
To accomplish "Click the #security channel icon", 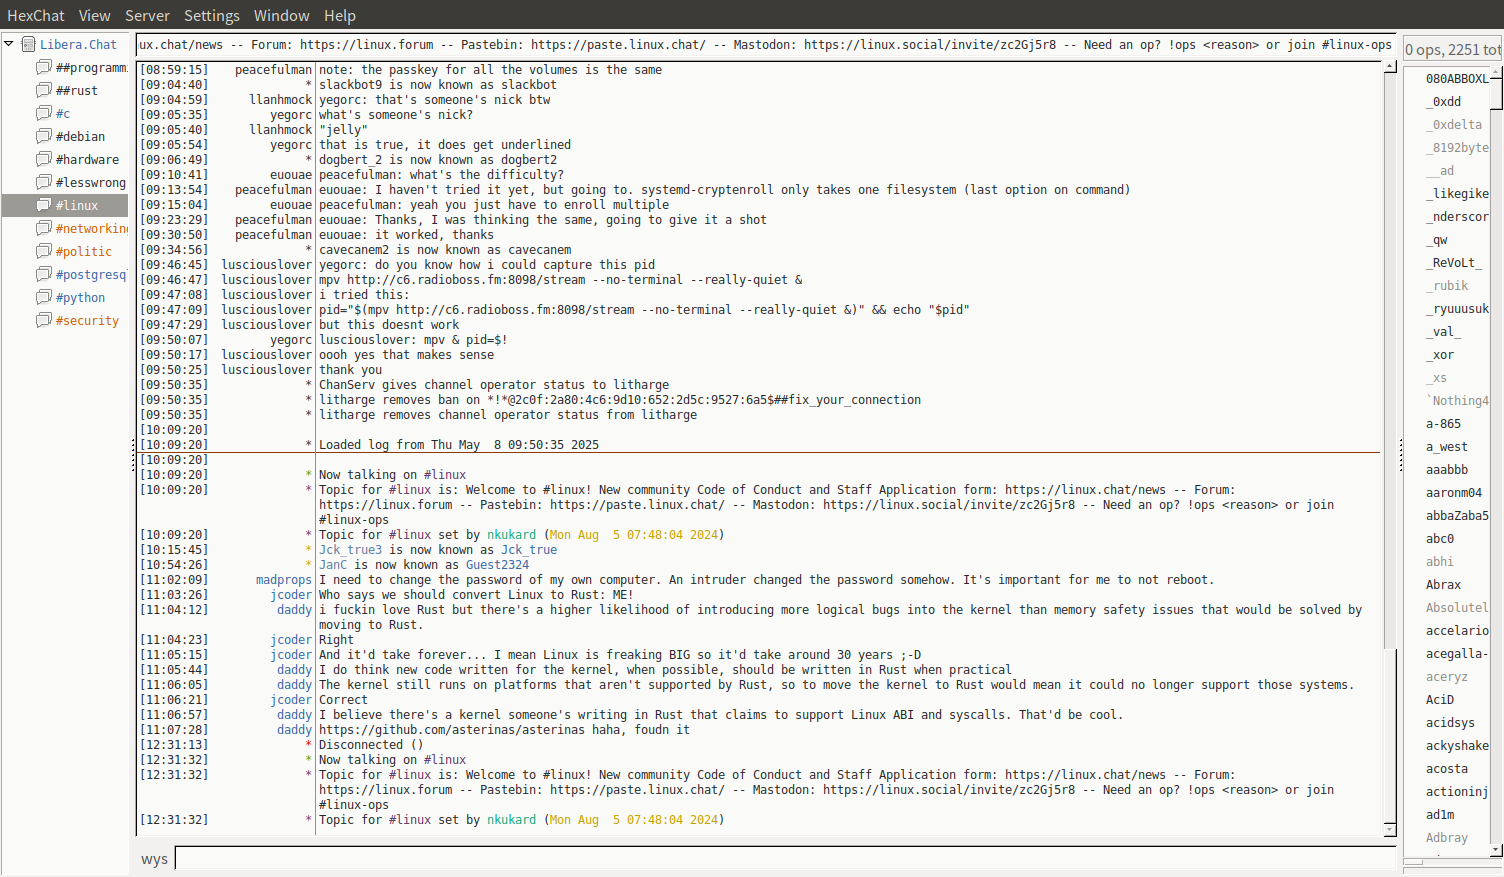I will [x=44, y=320].
